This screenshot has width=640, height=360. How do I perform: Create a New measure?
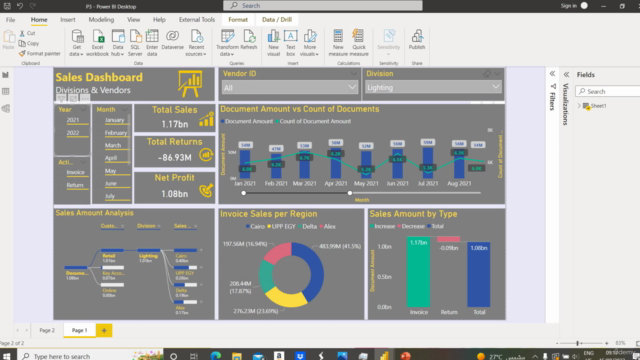[338, 43]
